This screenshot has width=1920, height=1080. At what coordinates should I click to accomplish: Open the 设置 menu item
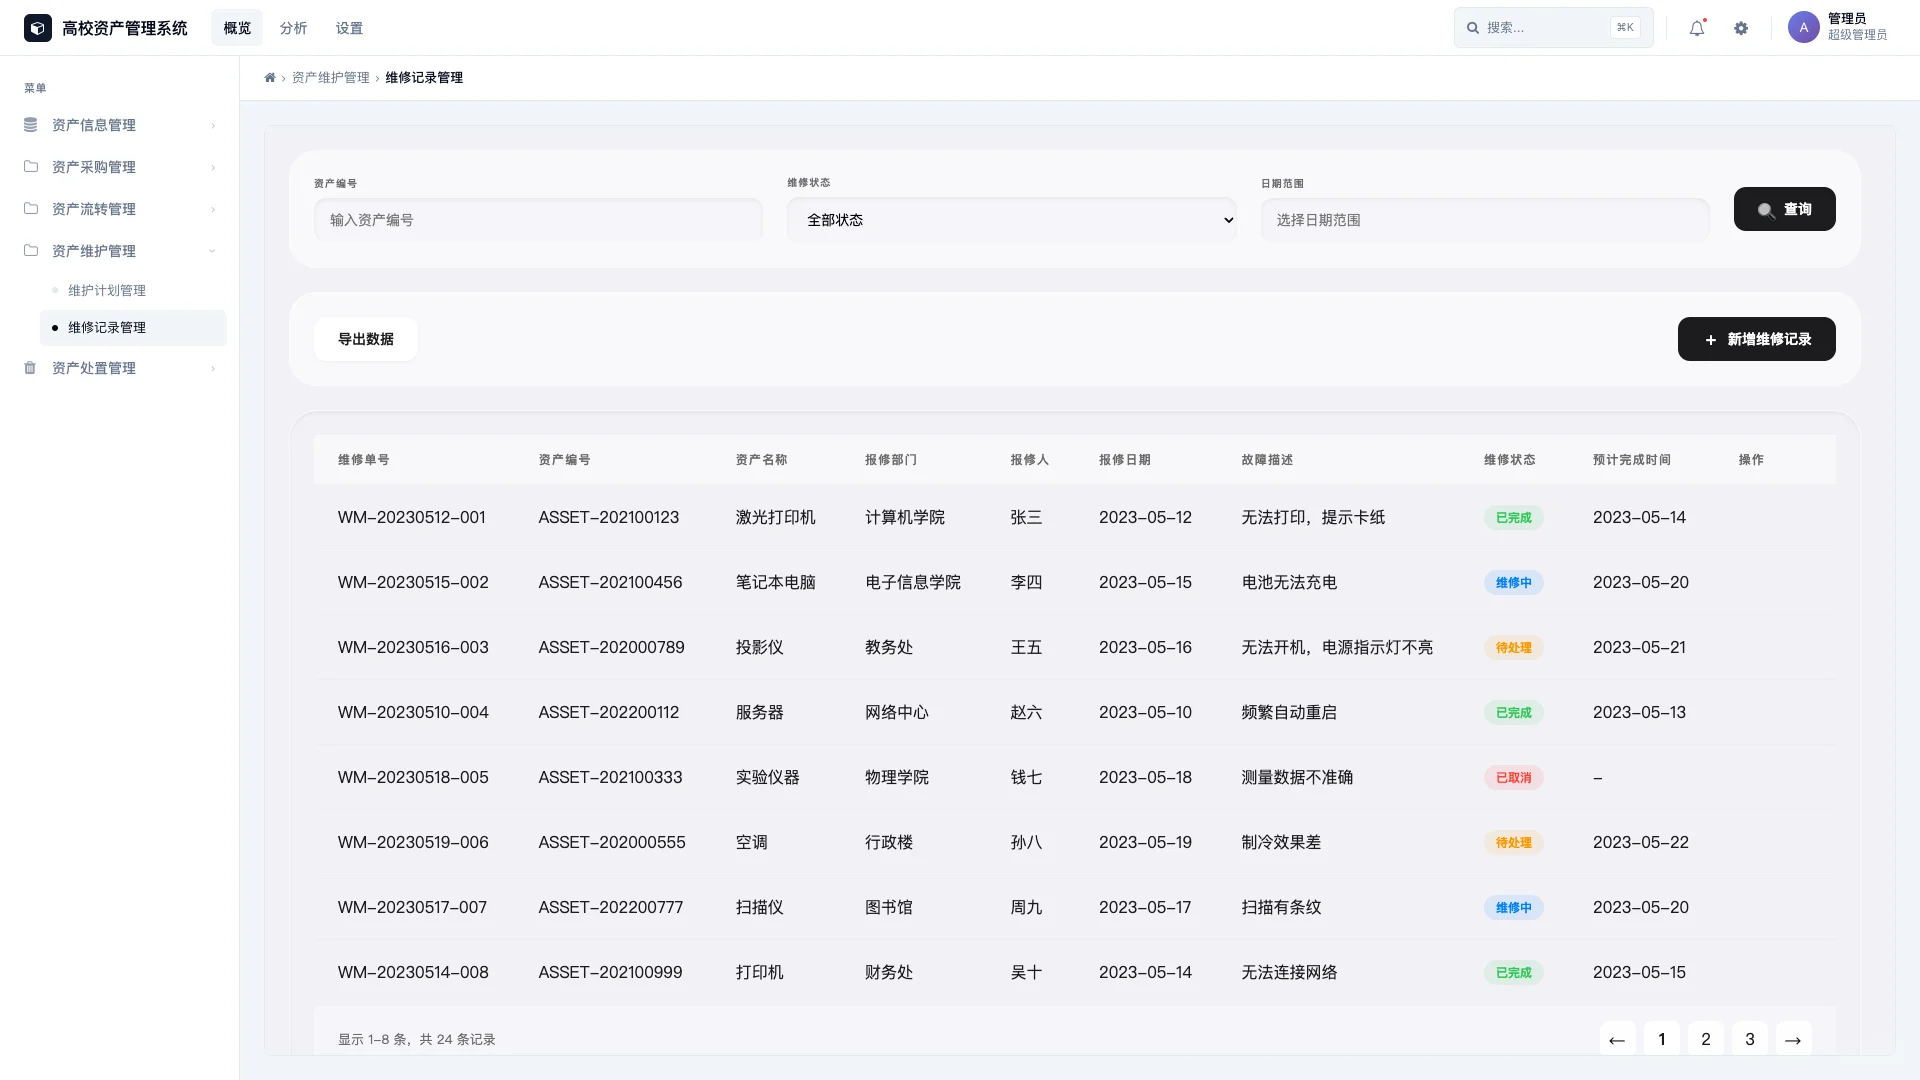[x=350, y=27]
